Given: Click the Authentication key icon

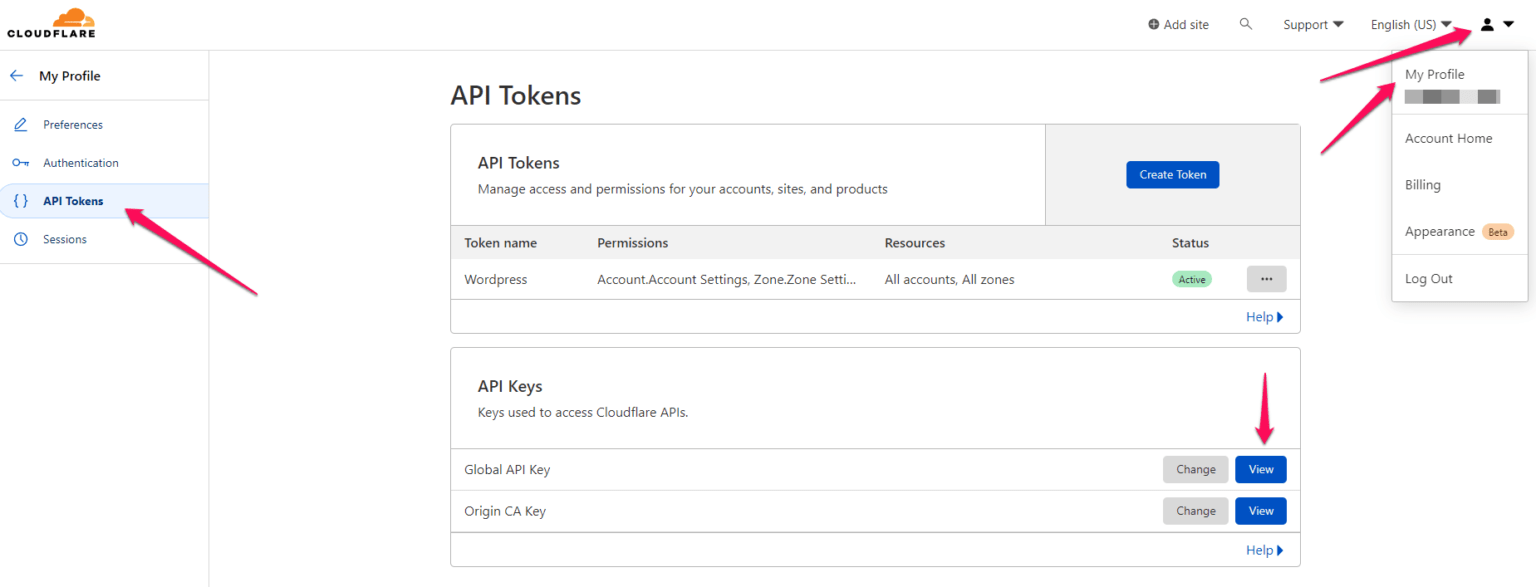Looking at the screenshot, I should [x=20, y=163].
